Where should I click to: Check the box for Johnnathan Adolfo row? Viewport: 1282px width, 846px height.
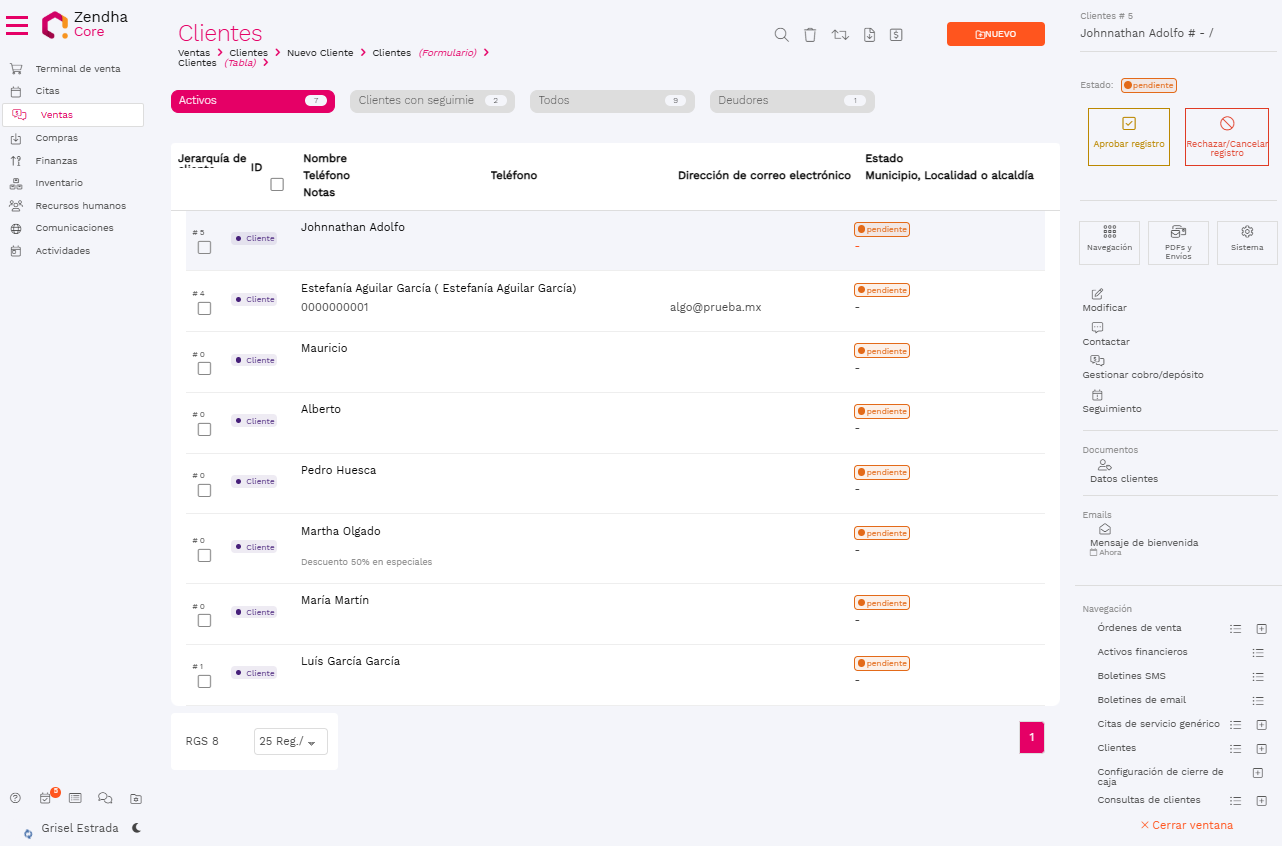point(204,247)
